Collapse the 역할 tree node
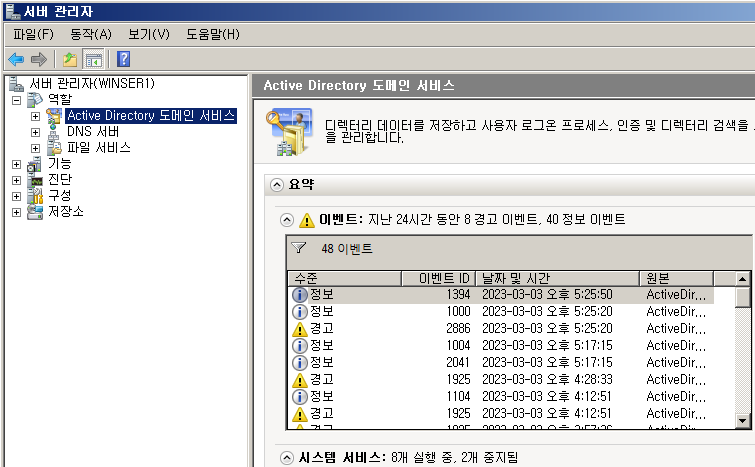Image resolution: width=755 pixels, height=467 pixels. 16,101
